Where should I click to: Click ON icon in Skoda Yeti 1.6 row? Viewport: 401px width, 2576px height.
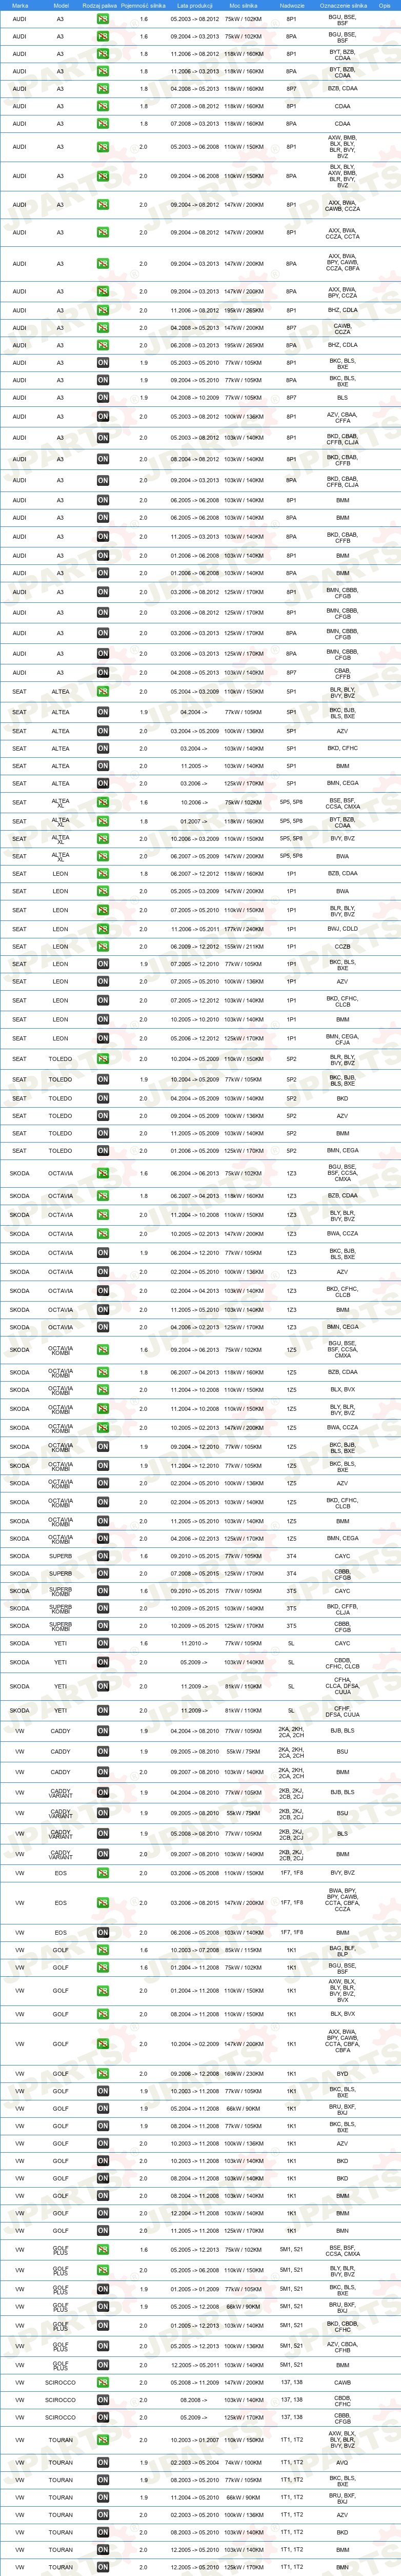102,1642
